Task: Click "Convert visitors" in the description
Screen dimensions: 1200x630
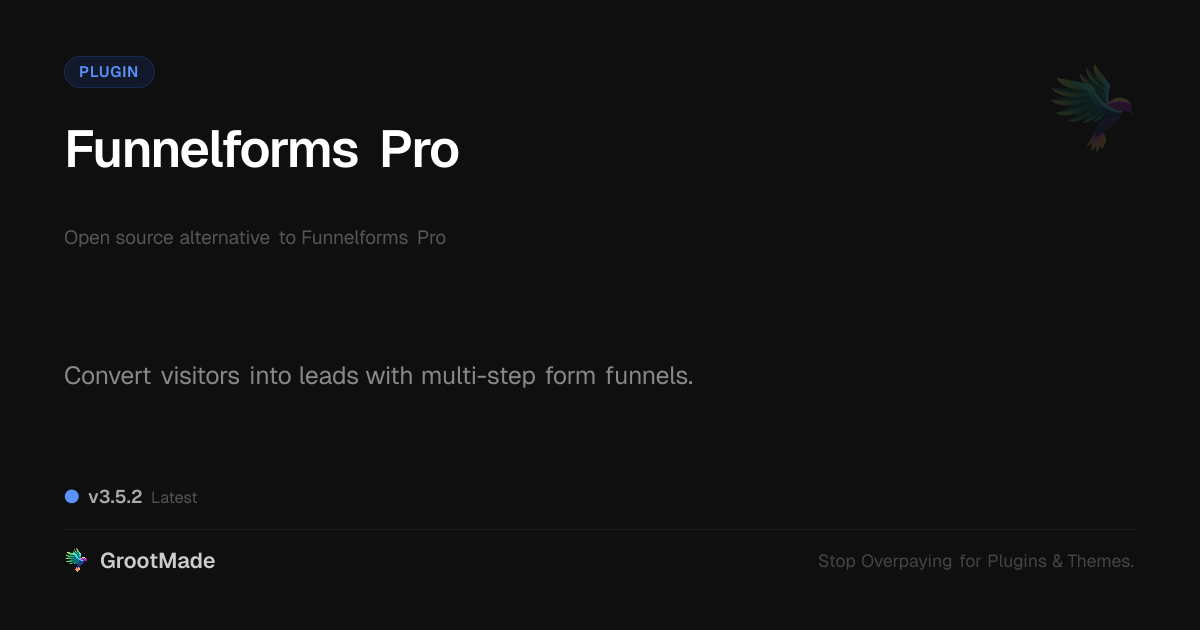Action: point(151,376)
